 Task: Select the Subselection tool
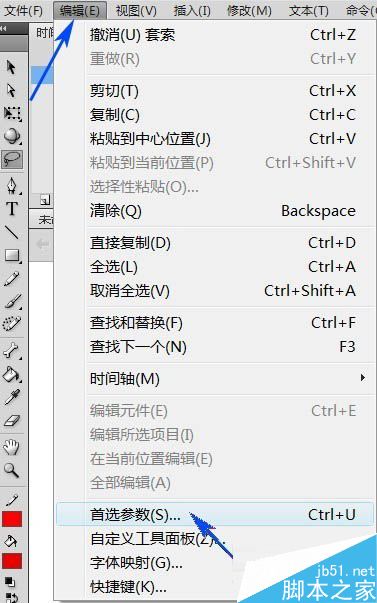point(11,90)
